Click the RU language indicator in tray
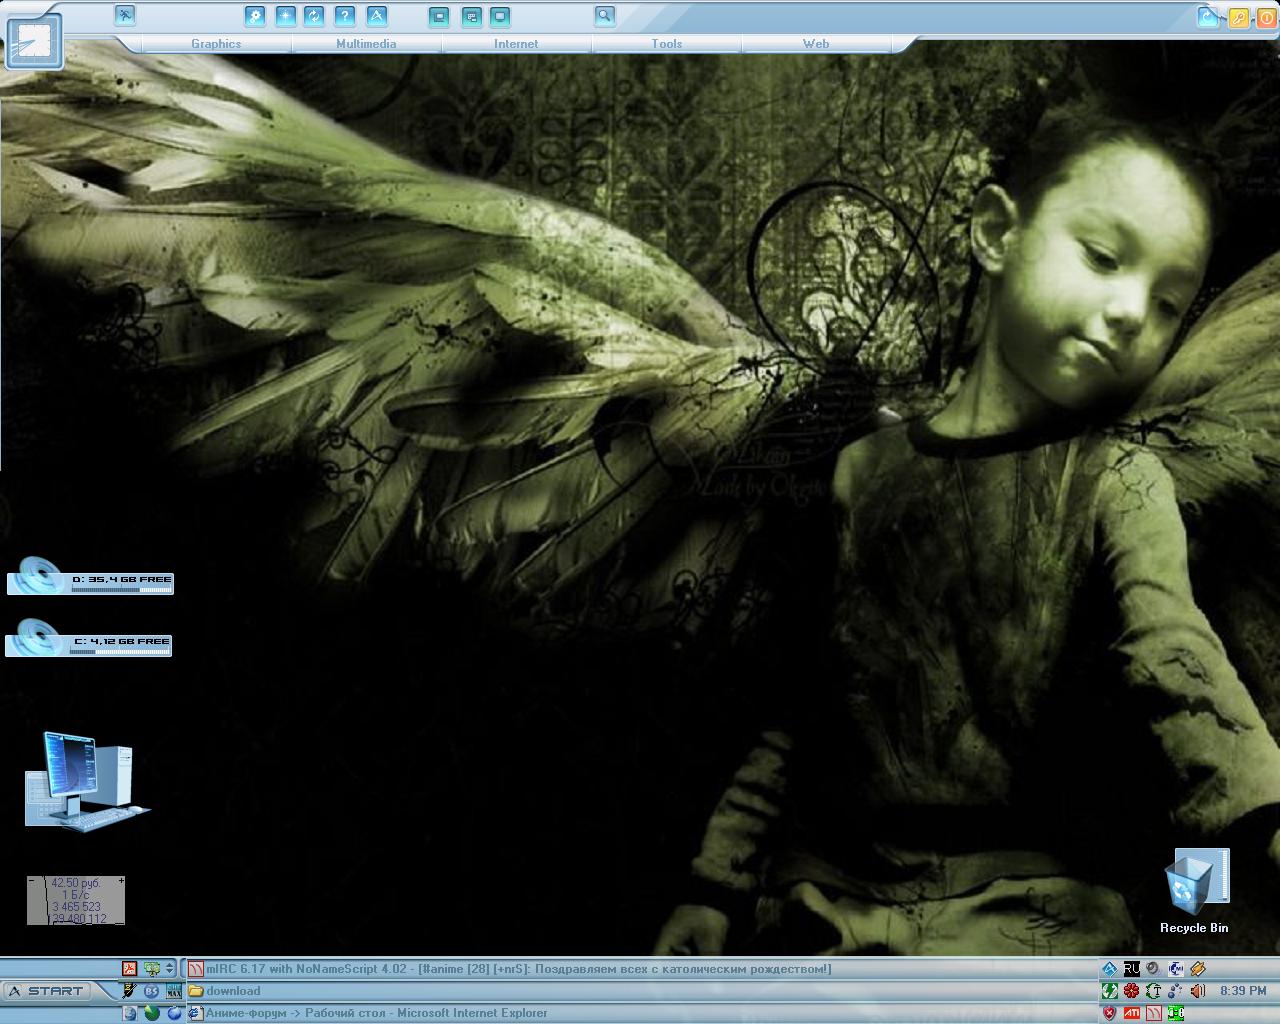 (x=1131, y=969)
